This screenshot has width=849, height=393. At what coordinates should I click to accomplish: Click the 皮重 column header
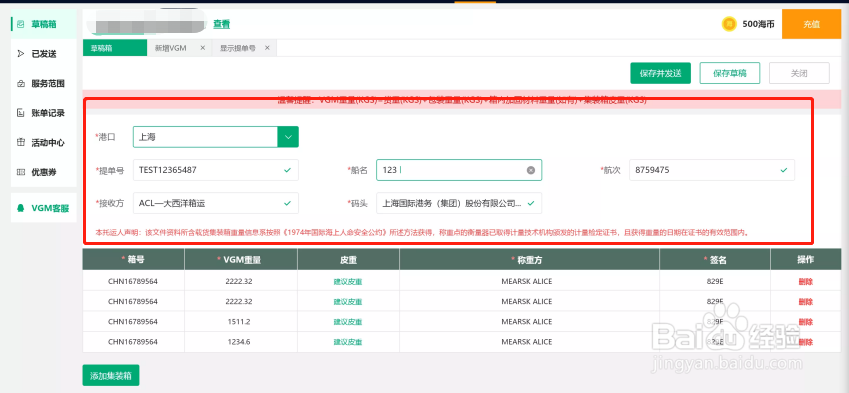point(349,259)
